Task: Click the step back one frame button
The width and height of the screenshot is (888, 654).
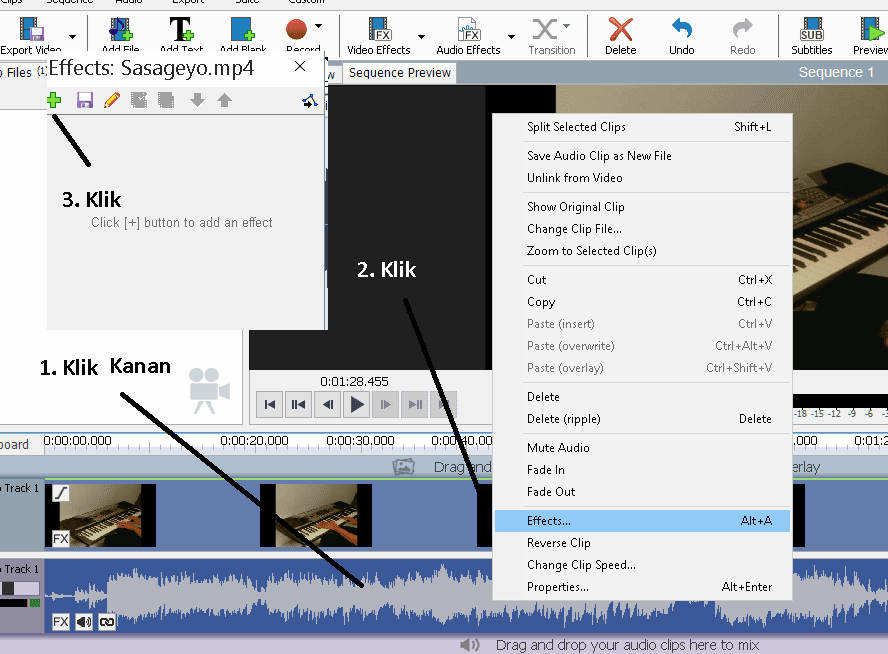Action: tap(327, 404)
